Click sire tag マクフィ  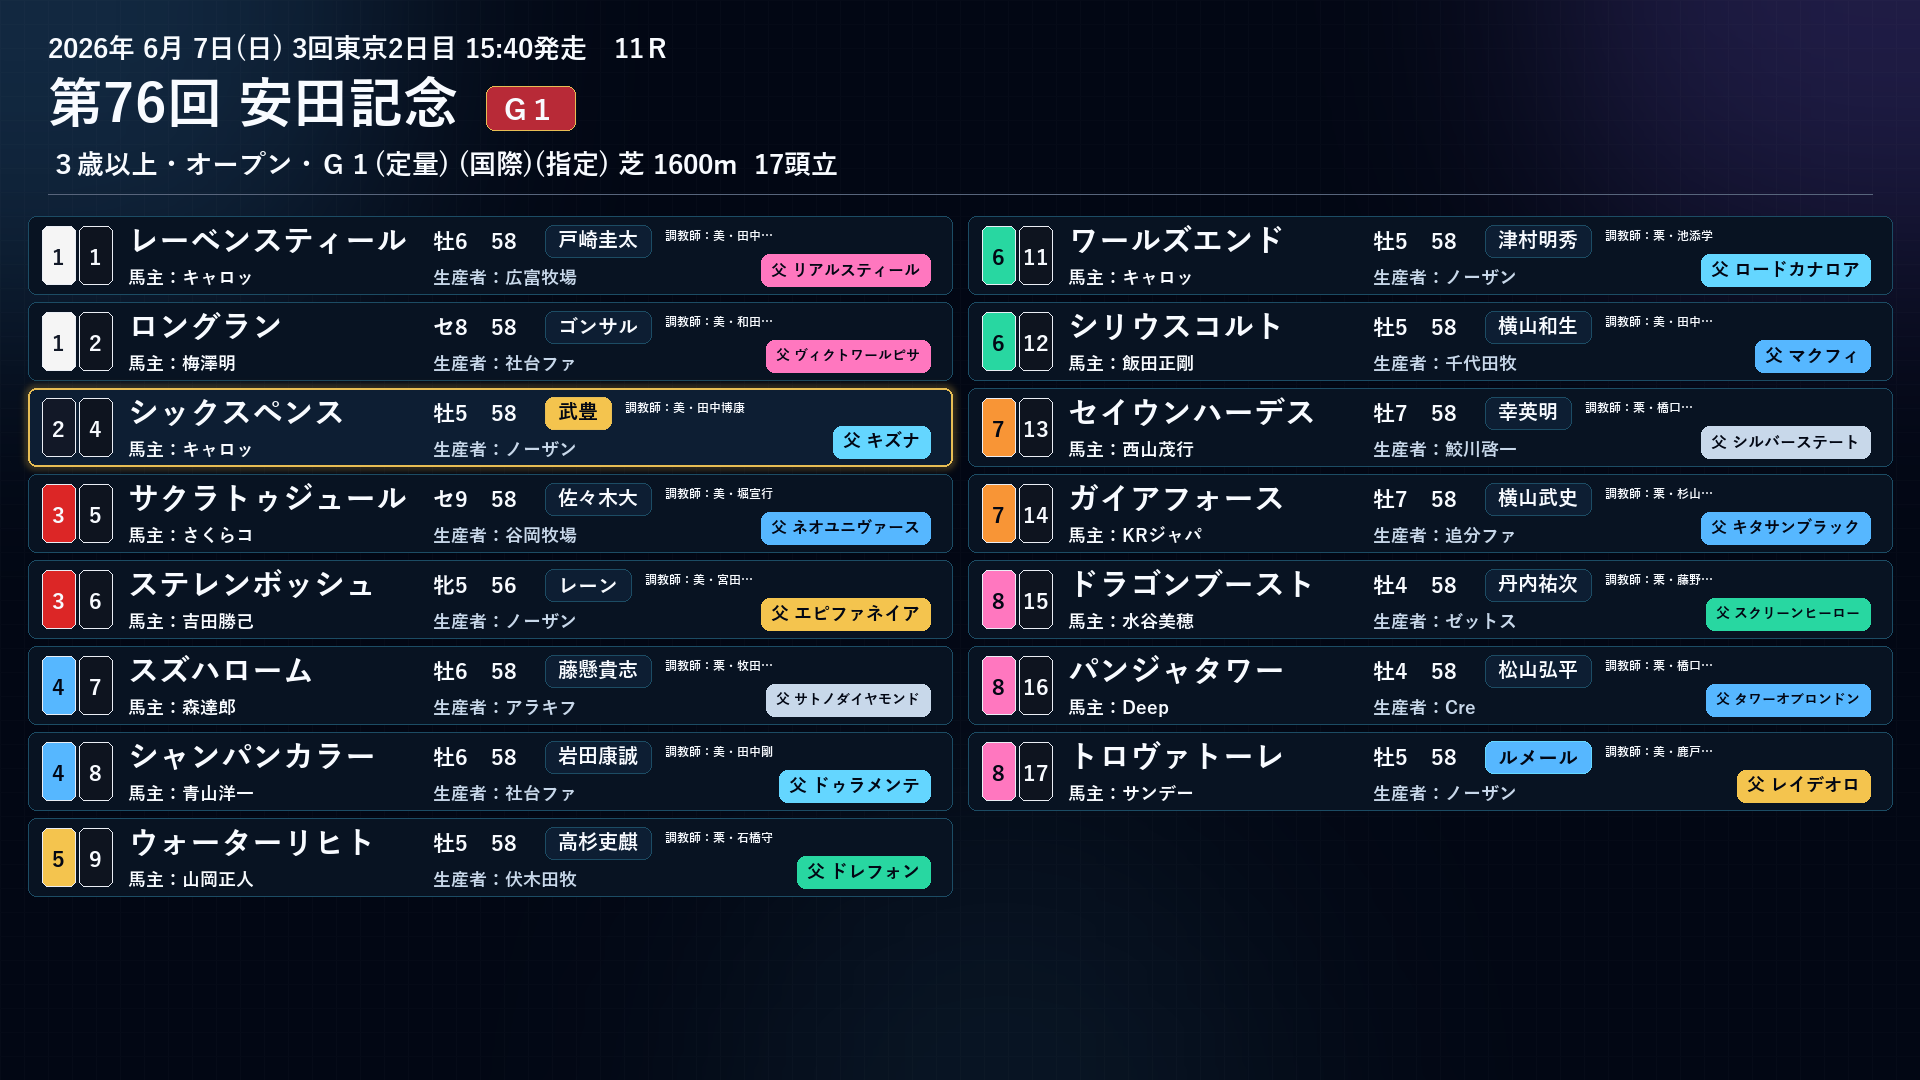(1813, 356)
